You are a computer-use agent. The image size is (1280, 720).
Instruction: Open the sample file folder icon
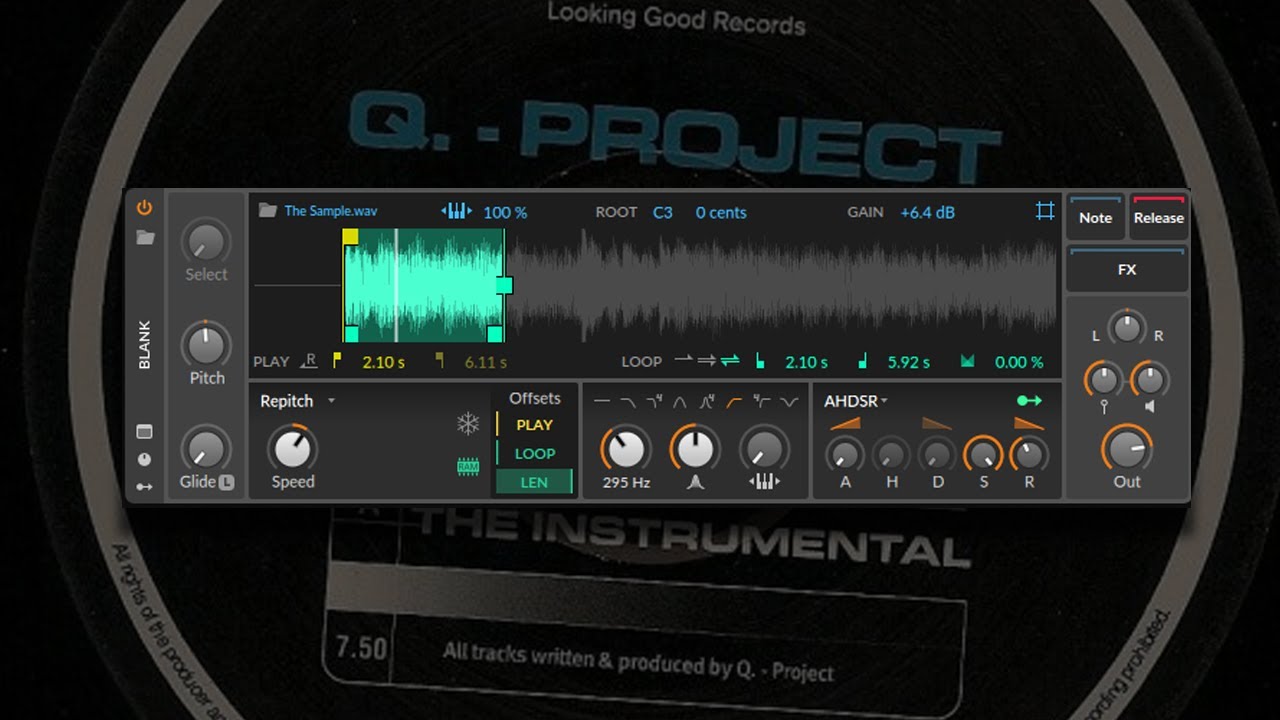coord(267,211)
